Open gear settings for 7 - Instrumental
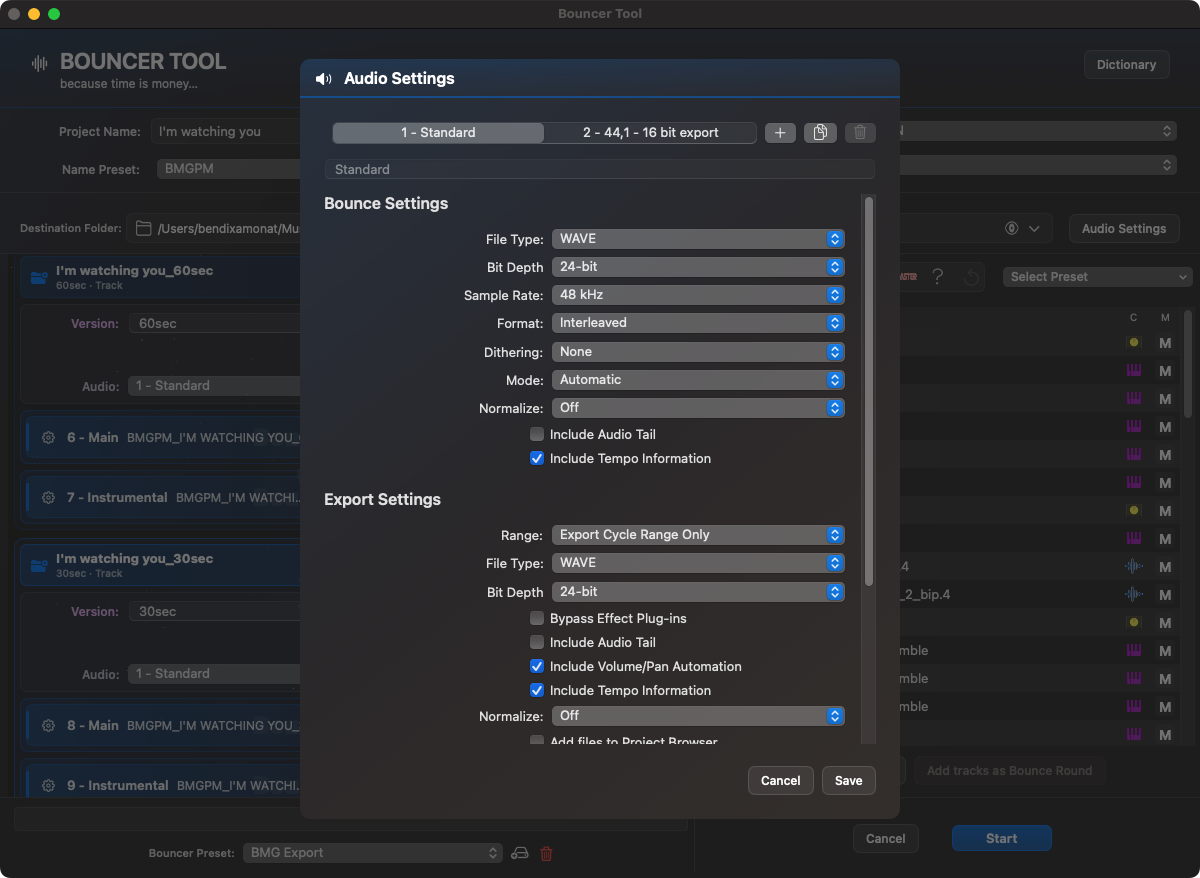This screenshot has height=878, width=1200. [x=48, y=498]
